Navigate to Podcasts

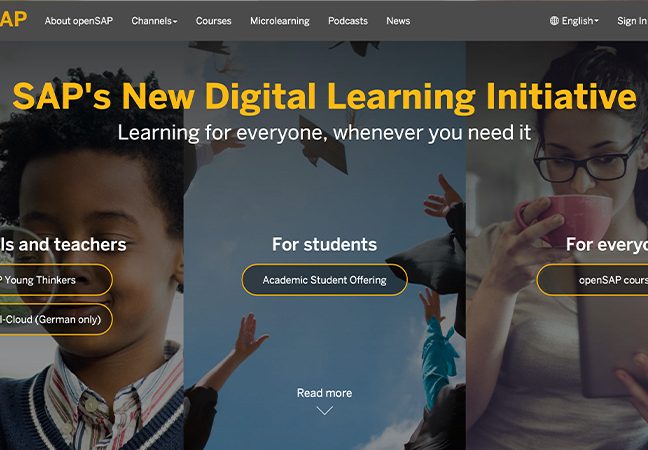(x=348, y=21)
